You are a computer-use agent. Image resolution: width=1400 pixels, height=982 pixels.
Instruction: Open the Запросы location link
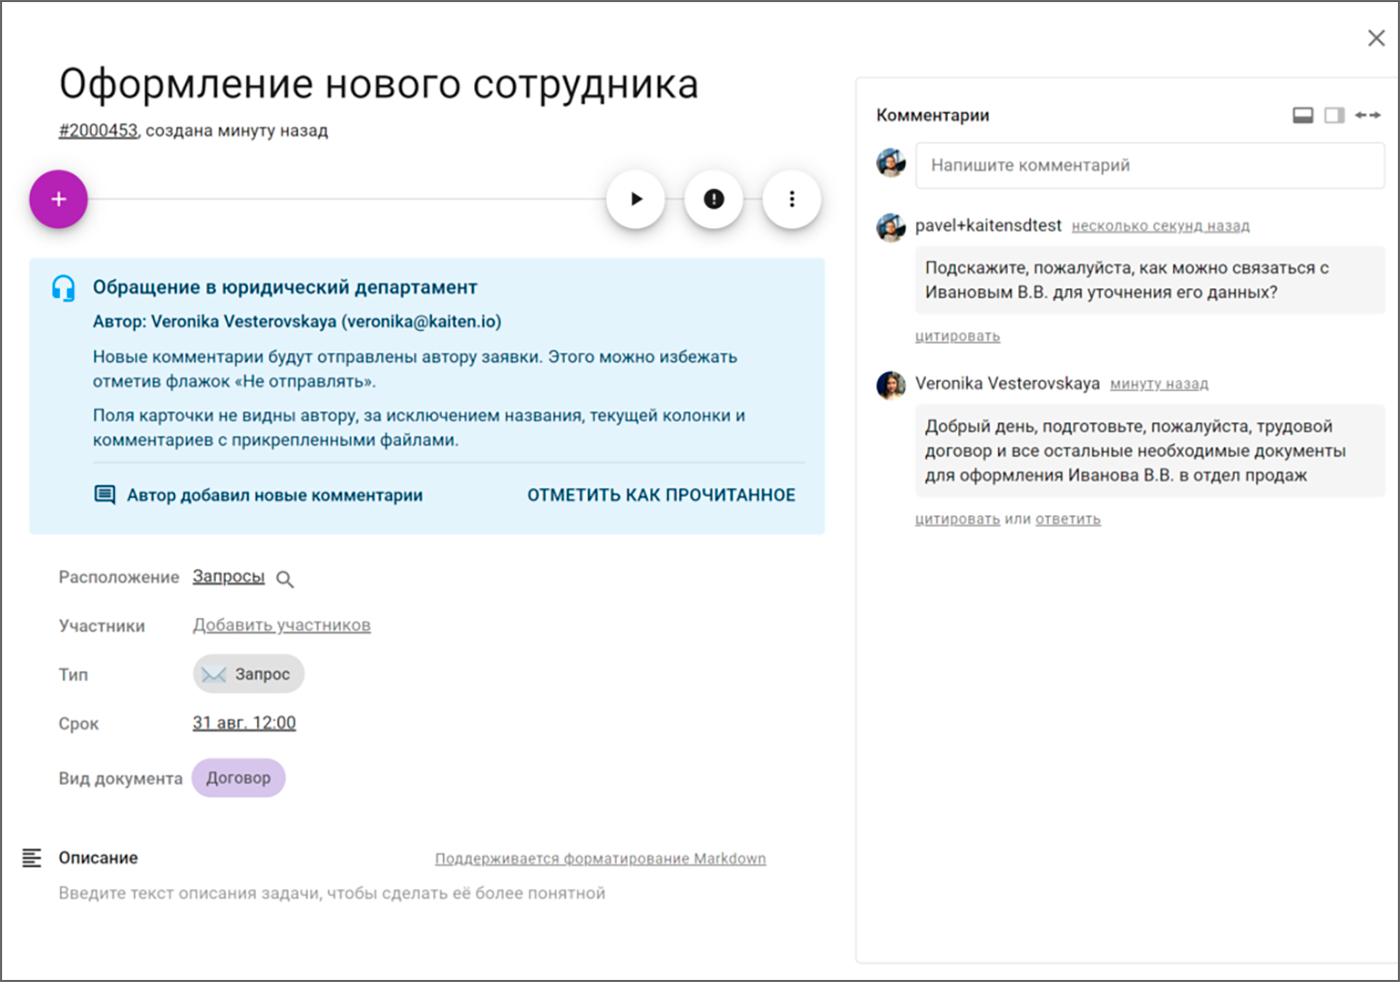click(228, 577)
